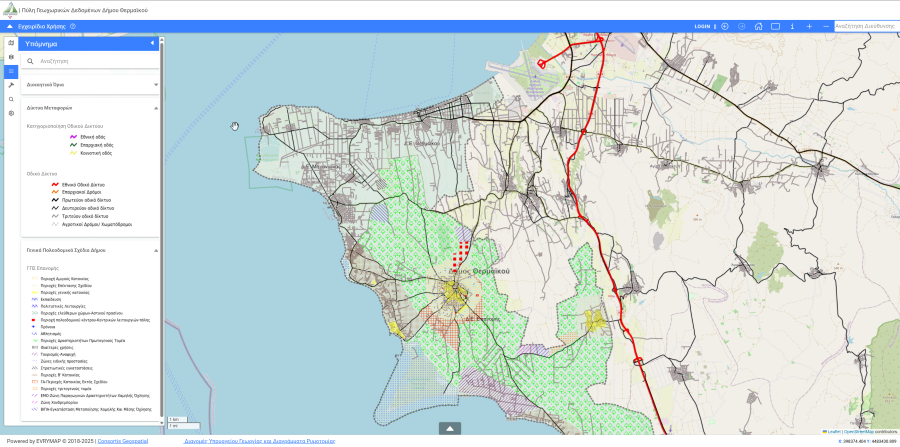Viewport: 900px width, 447px height.
Task: Click the info 'i' toolbar icon
Action: [x=792, y=26]
